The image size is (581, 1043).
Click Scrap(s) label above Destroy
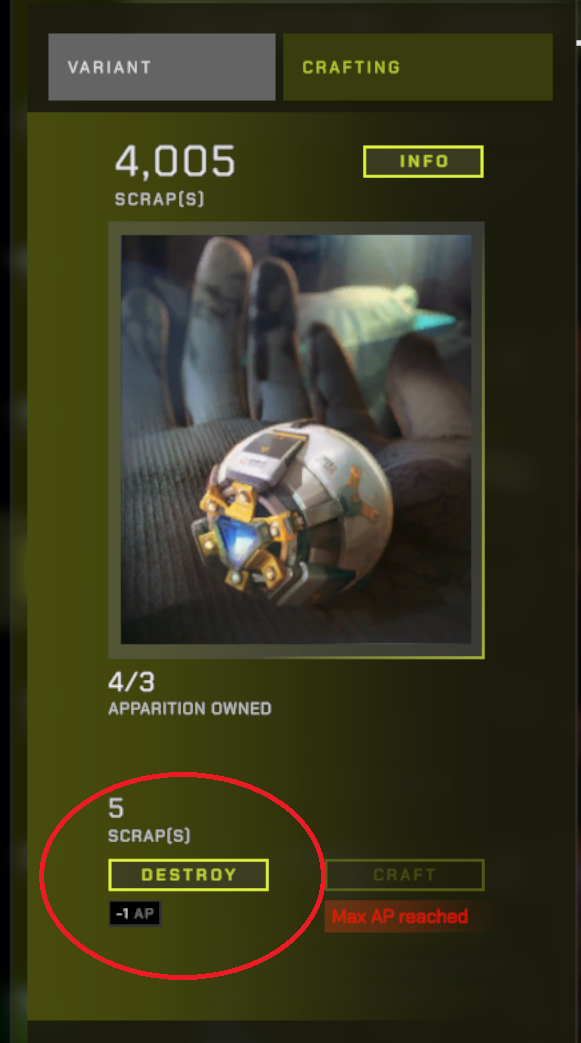coord(149,835)
